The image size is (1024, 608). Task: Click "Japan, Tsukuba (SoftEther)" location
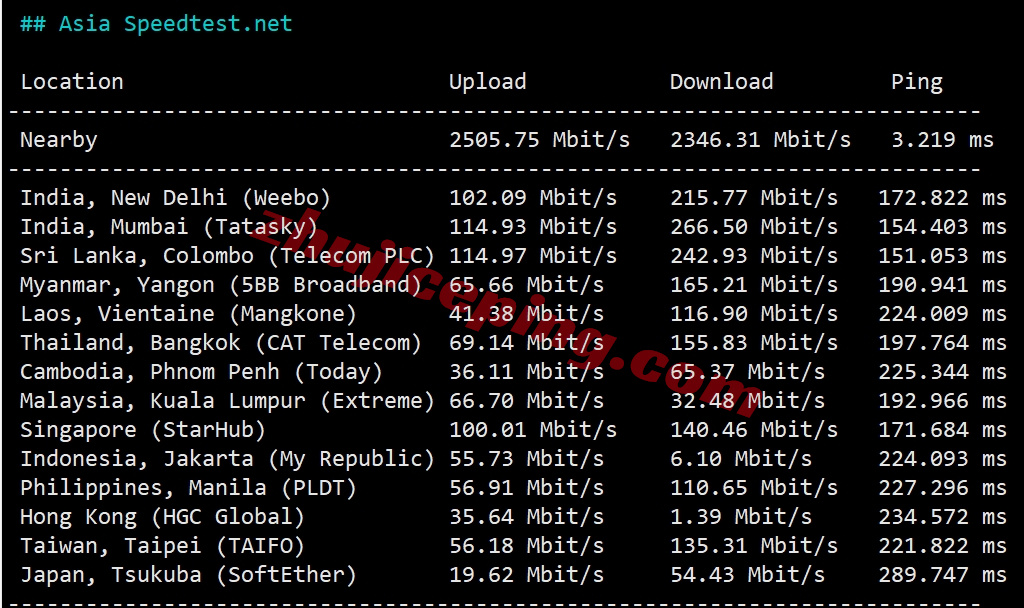(189, 575)
